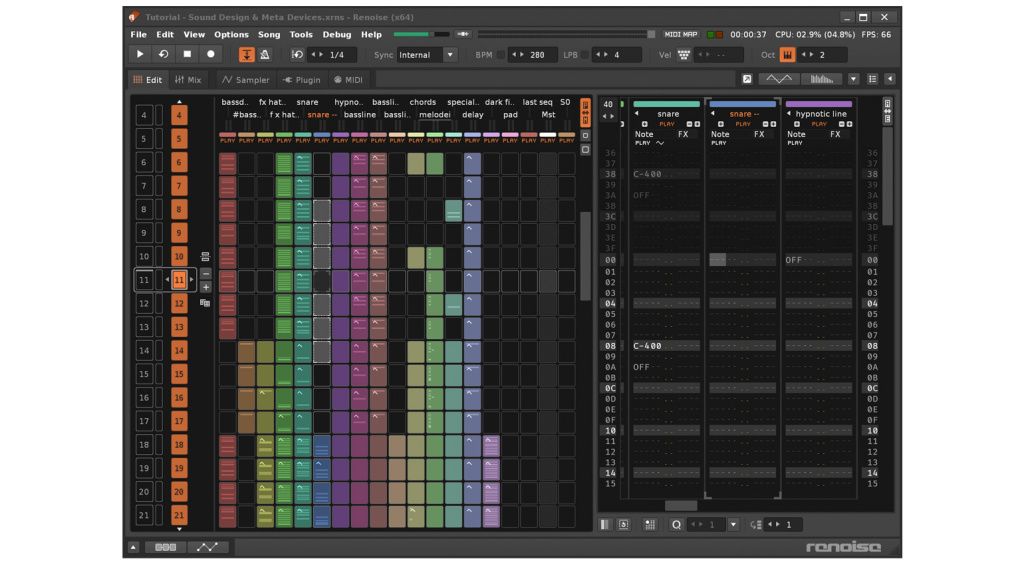Screen dimensions: 1024x565
Task: Enable the Record edit mode button
Action: (x=210, y=55)
